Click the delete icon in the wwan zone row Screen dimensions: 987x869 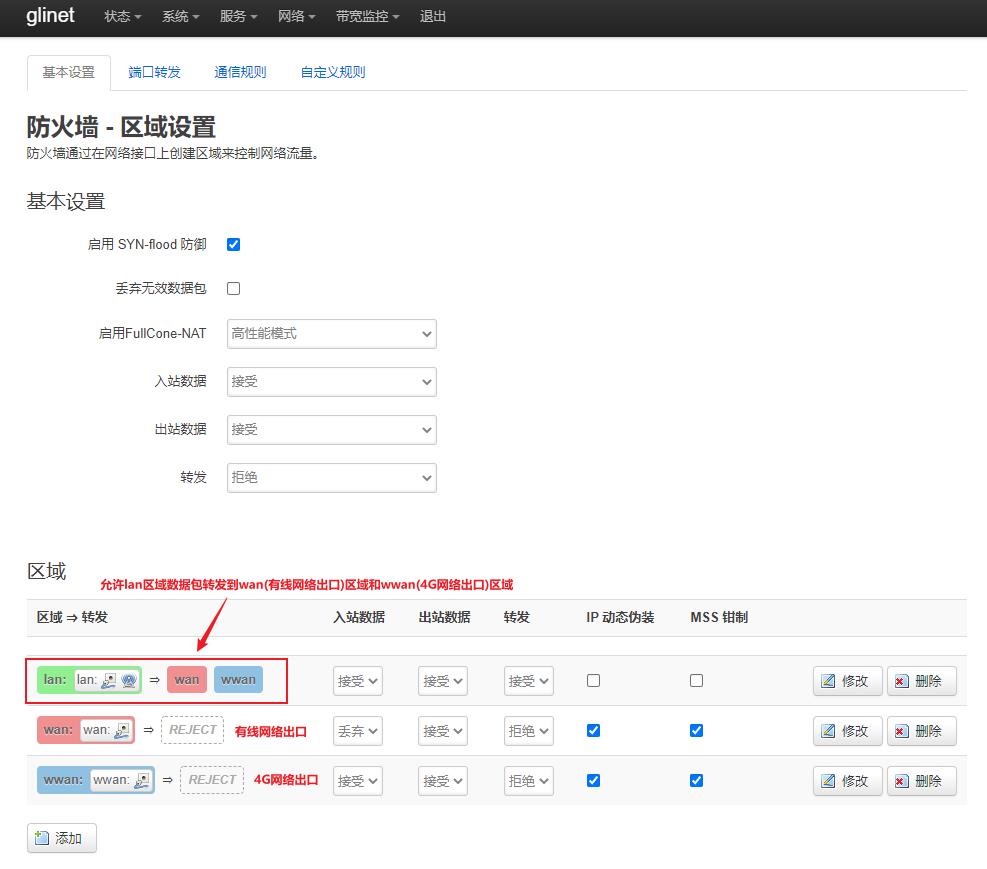[x=902, y=781]
